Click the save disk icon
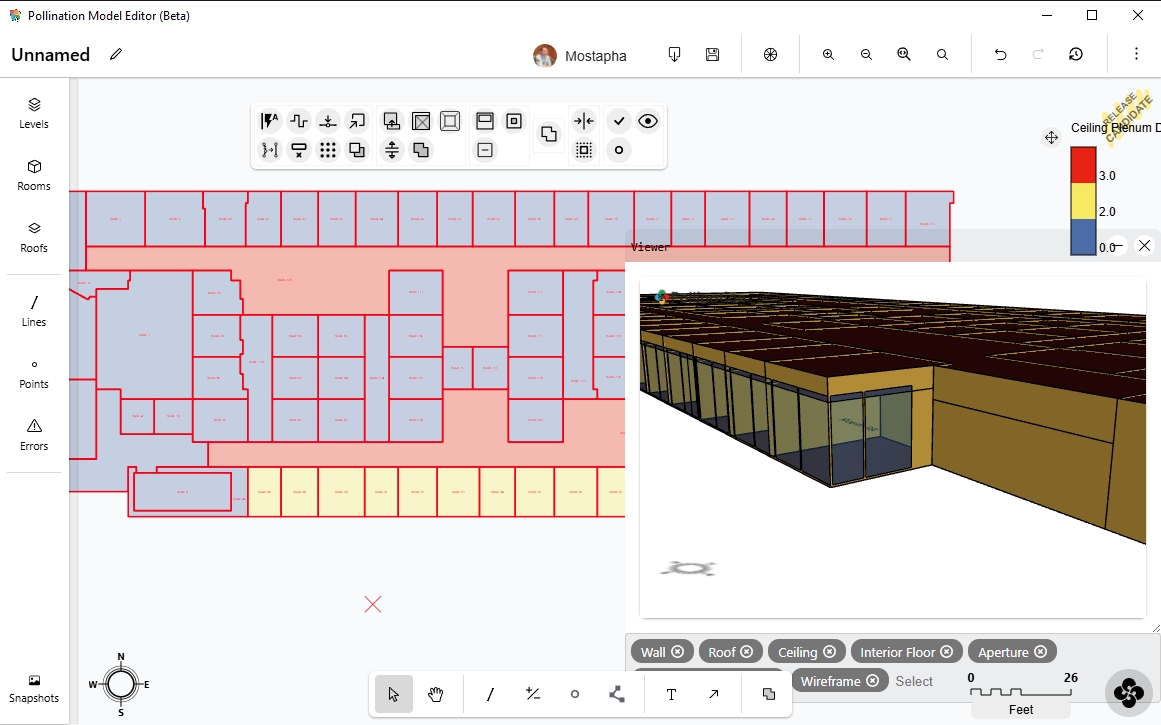This screenshot has width=1161, height=725. 712,55
